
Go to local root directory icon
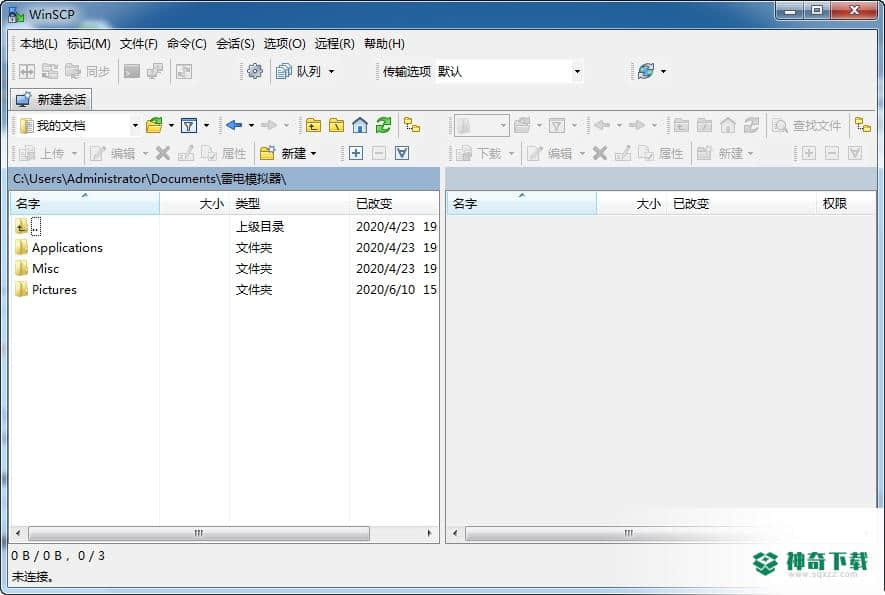click(336, 125)
